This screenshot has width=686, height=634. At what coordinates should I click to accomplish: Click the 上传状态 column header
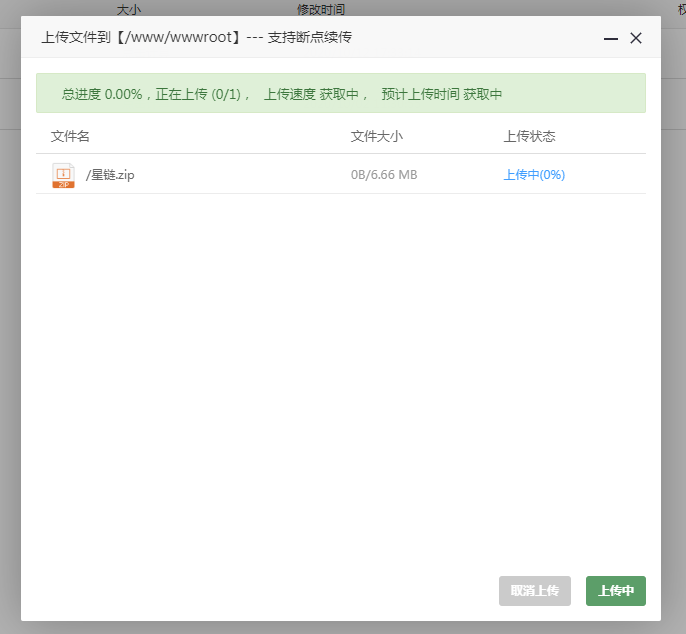tap(529, 136)
